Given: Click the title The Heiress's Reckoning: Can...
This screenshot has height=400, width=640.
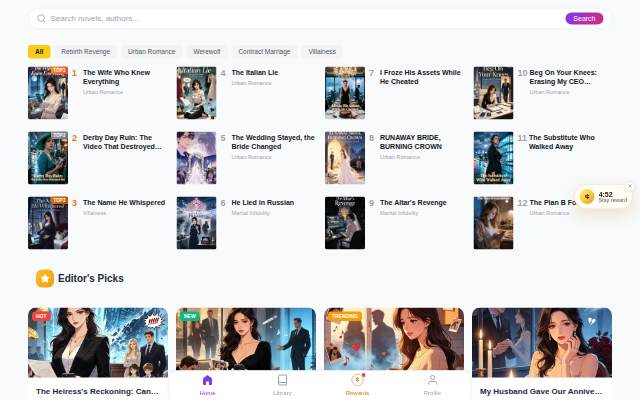Looking at the screenshot, I should coord(97,391).
